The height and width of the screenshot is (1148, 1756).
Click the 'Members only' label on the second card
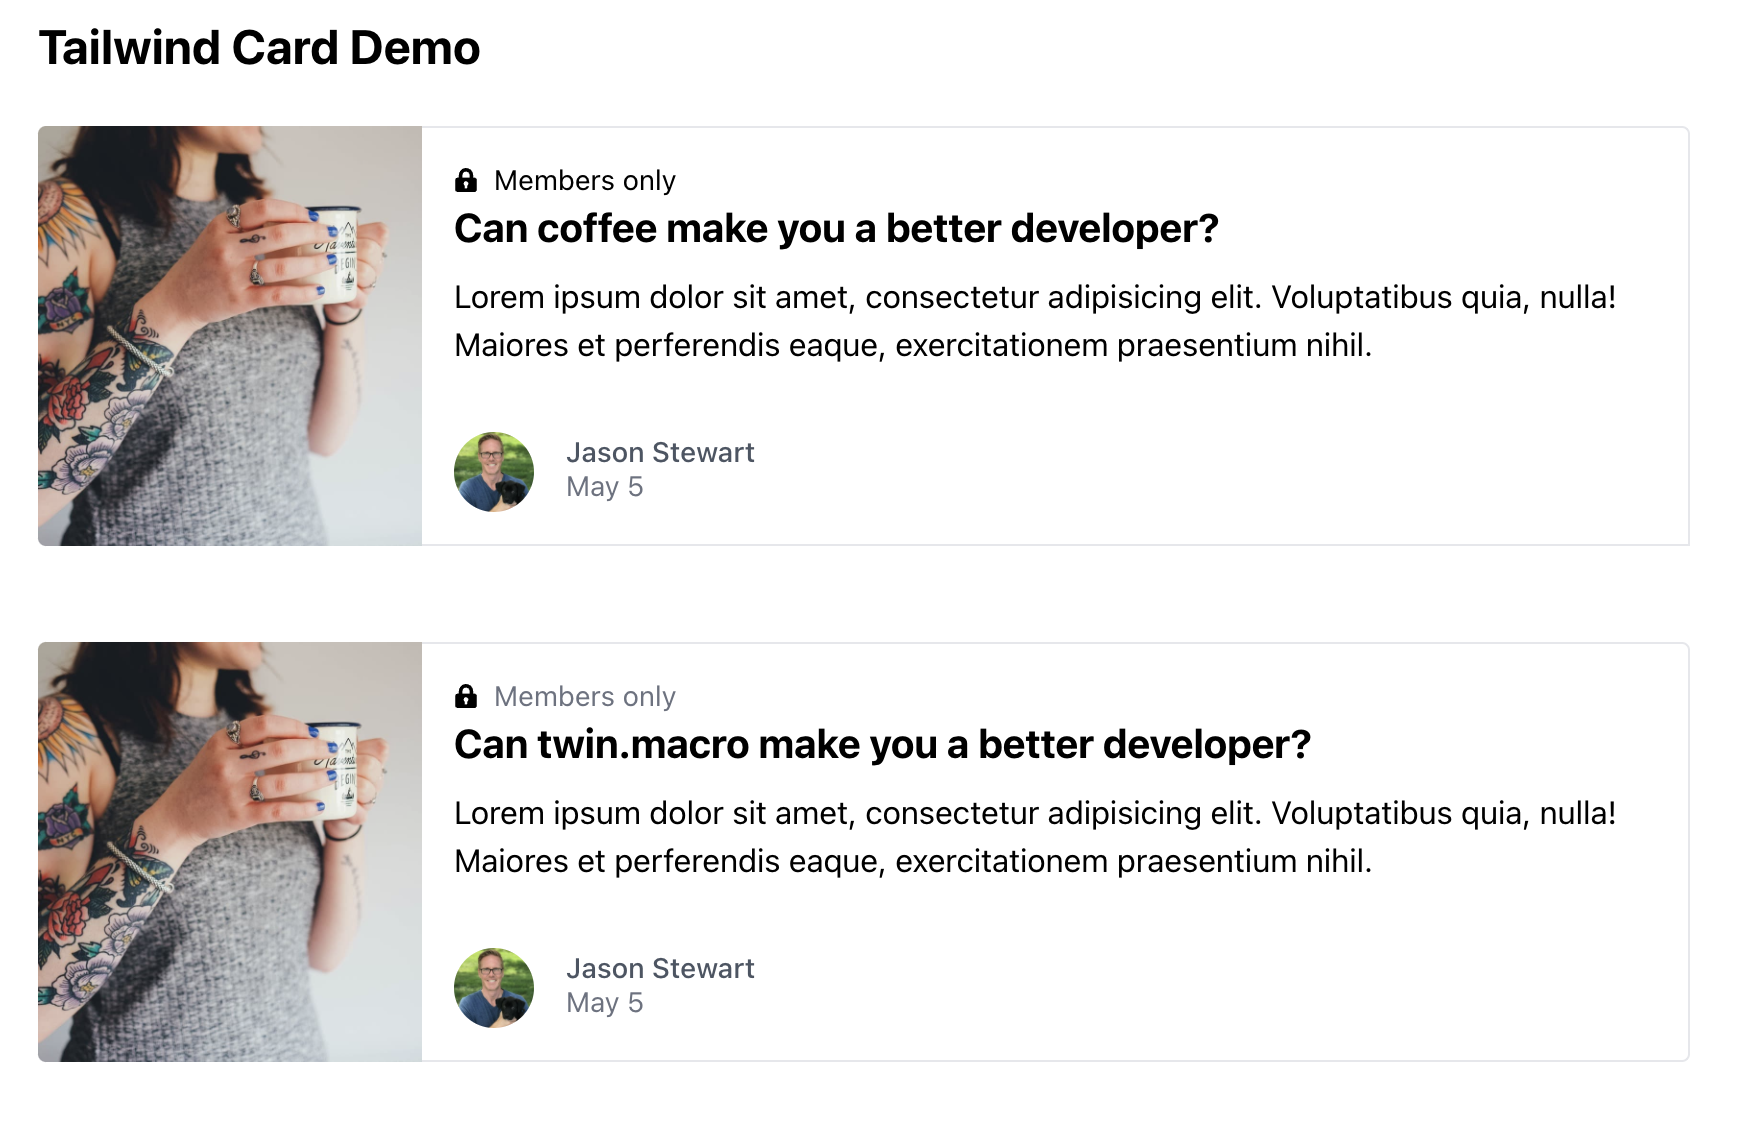click(x=585, y=696)
